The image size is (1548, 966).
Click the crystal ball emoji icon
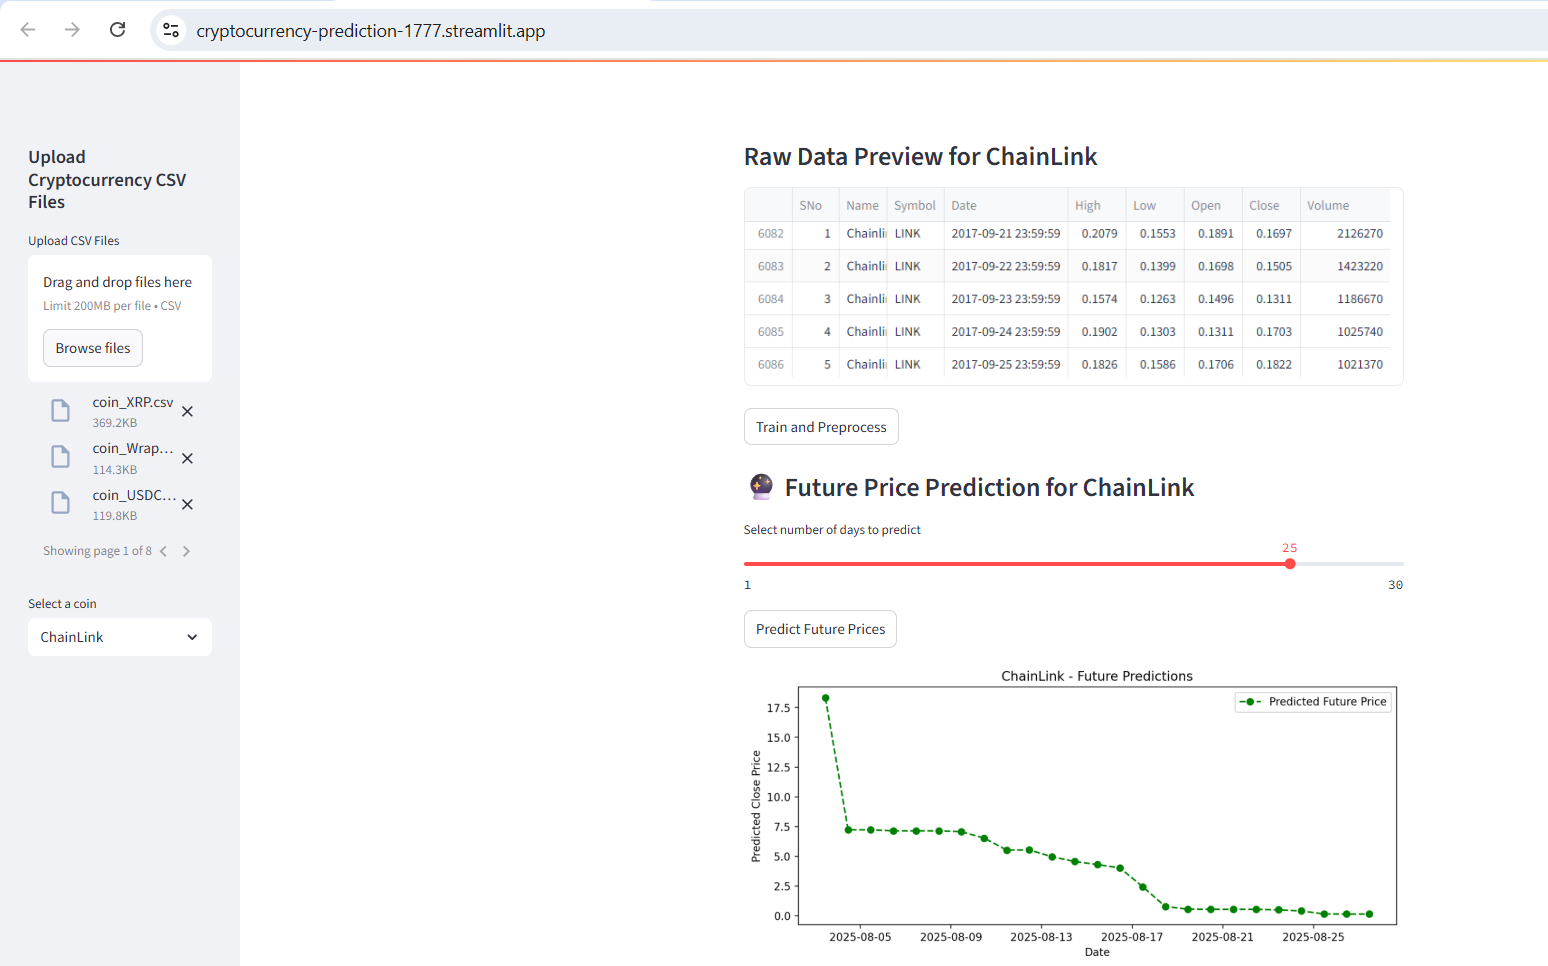click(761, 487)
